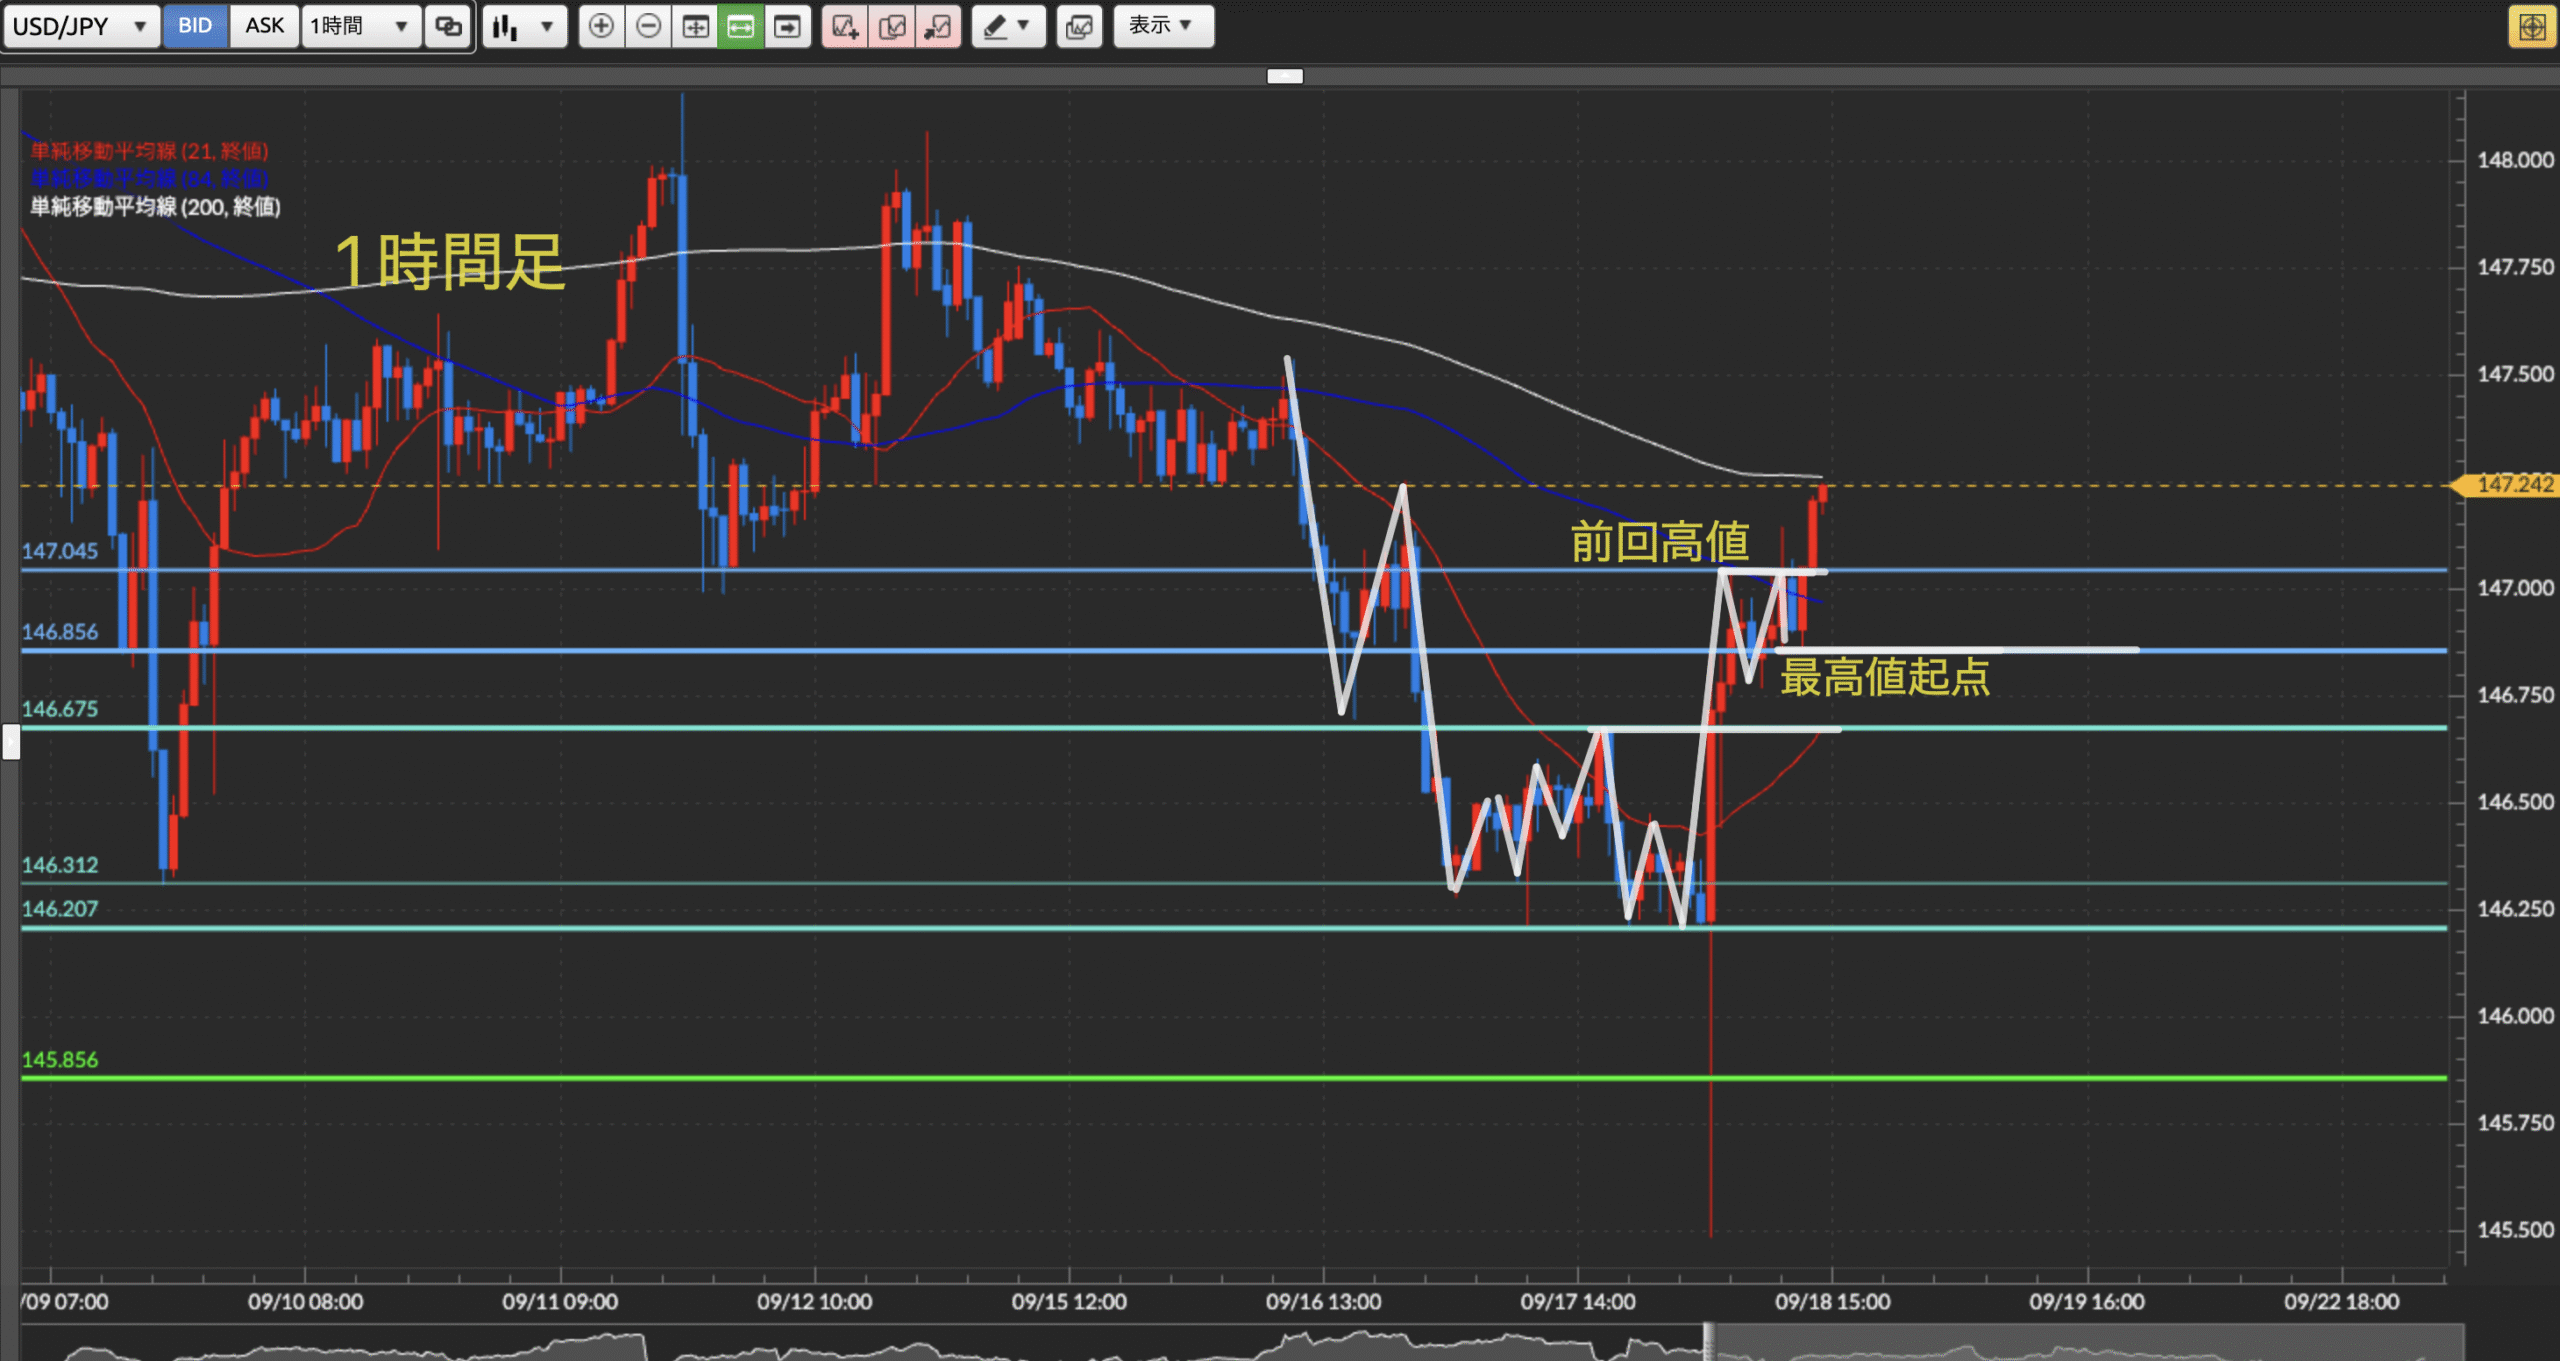Click the 09/10 08:00 time axis label
2560x1361 pixels.
[x=305, y=1302]
